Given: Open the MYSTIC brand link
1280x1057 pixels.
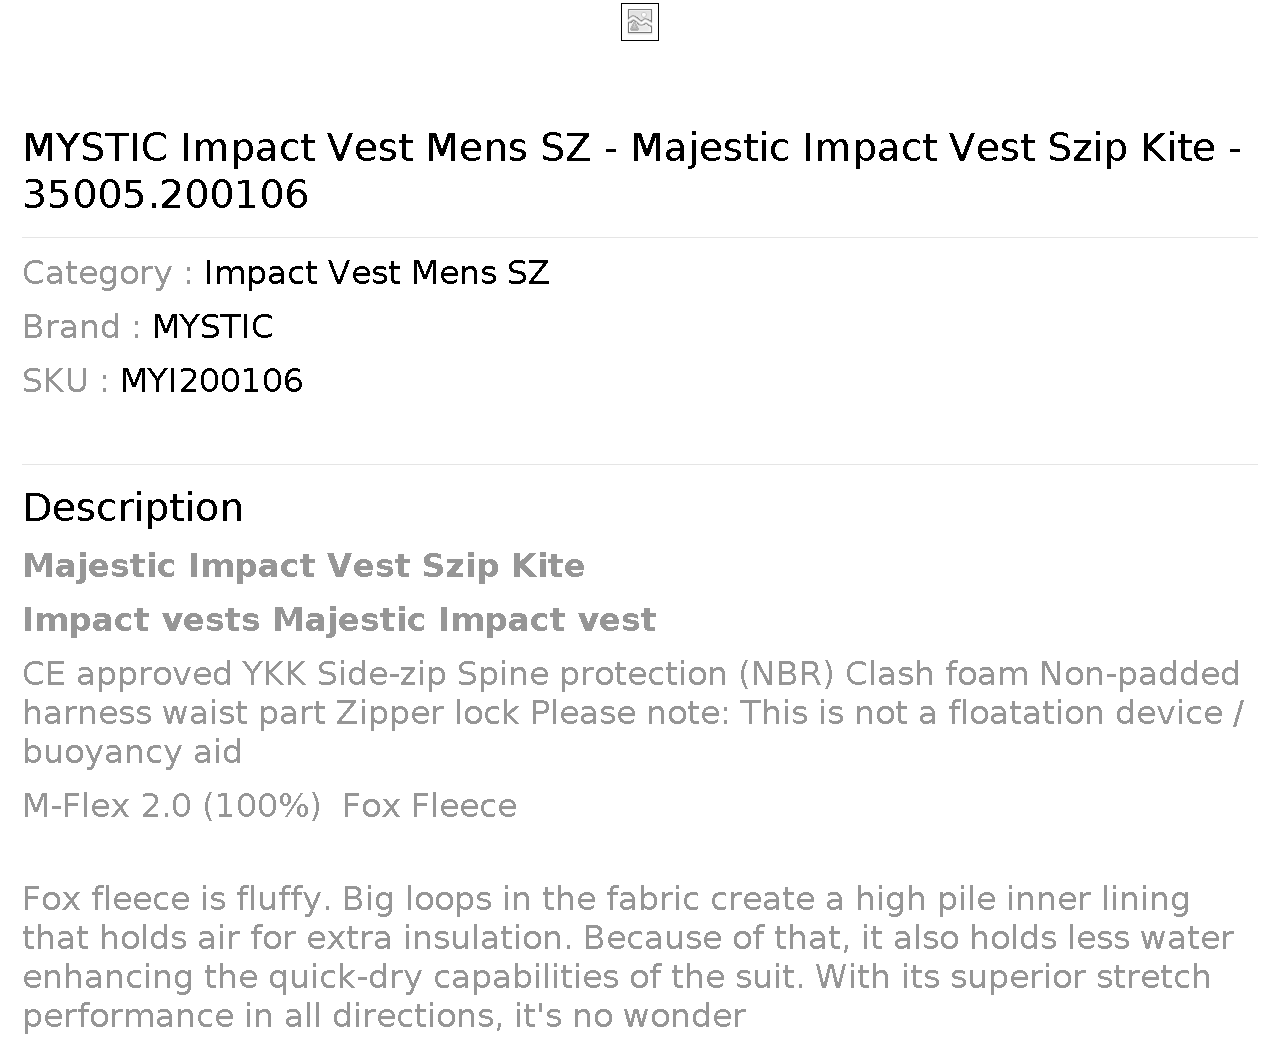Looking at the screenshot, I should [x=212, y=327].
